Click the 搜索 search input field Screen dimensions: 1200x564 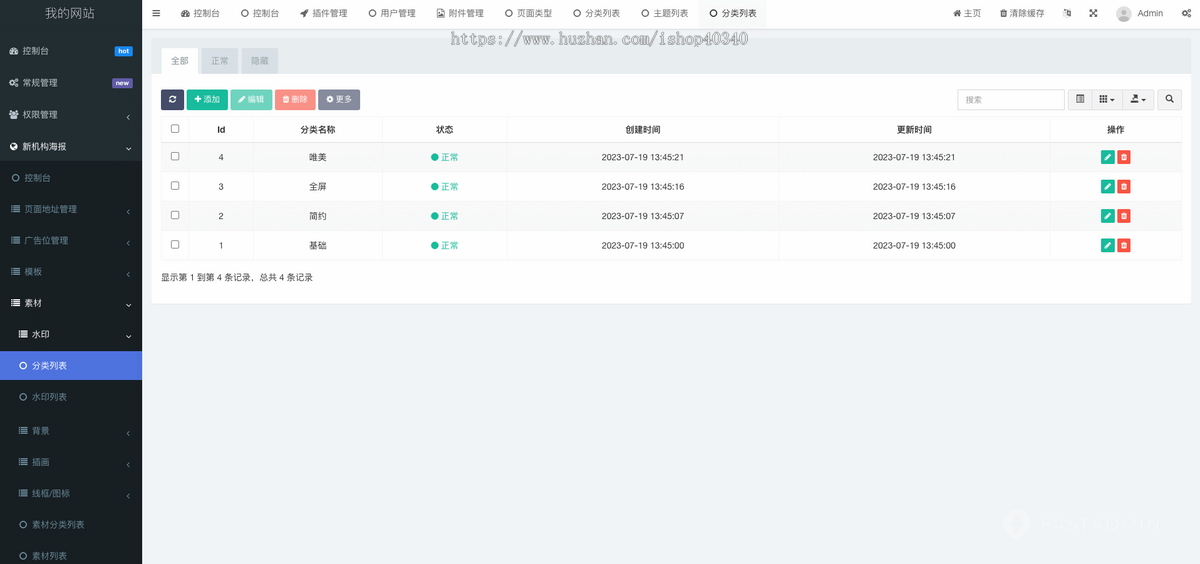coord(1011,99)
